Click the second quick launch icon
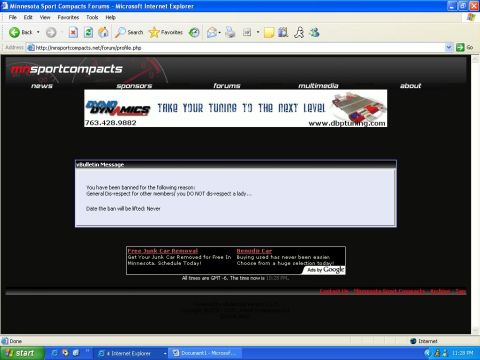480x360 pixels. [x=65, y=353]
